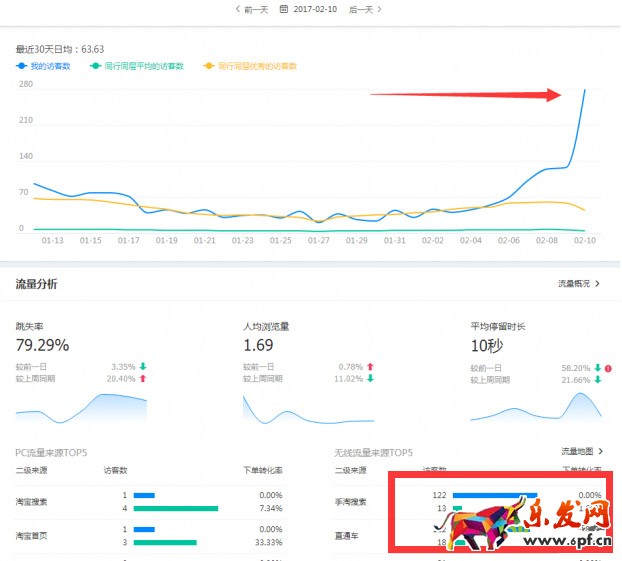Open 流量地图 link with chevron

581,451
